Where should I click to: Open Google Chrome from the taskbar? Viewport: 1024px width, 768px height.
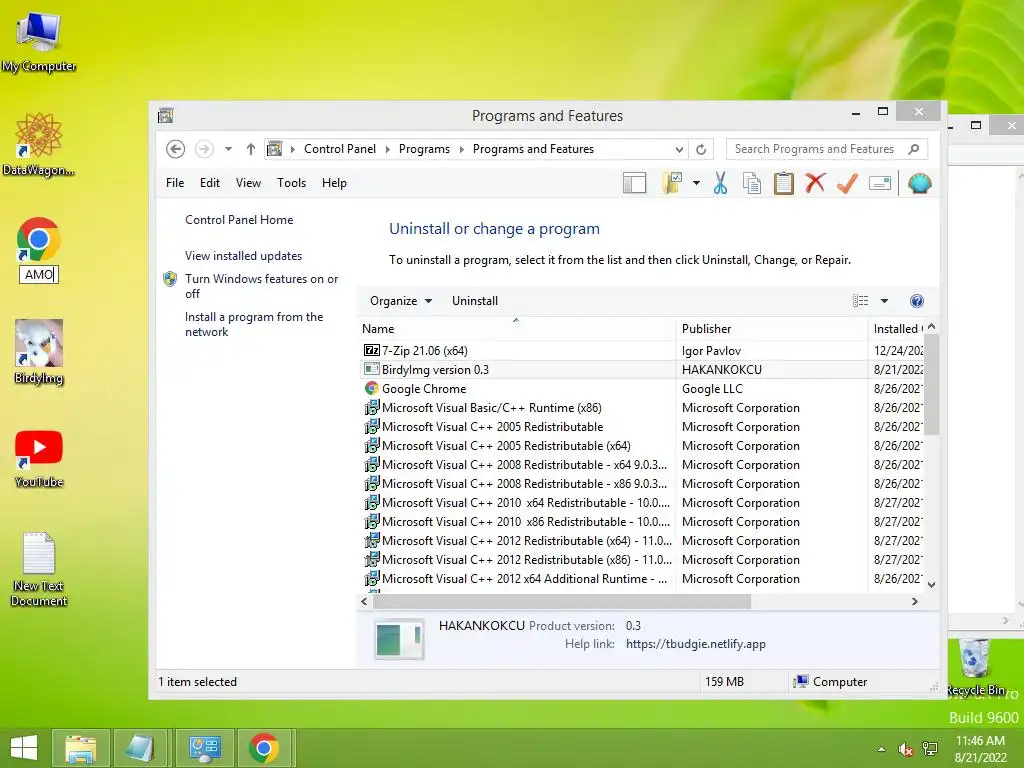click(264, 748)
